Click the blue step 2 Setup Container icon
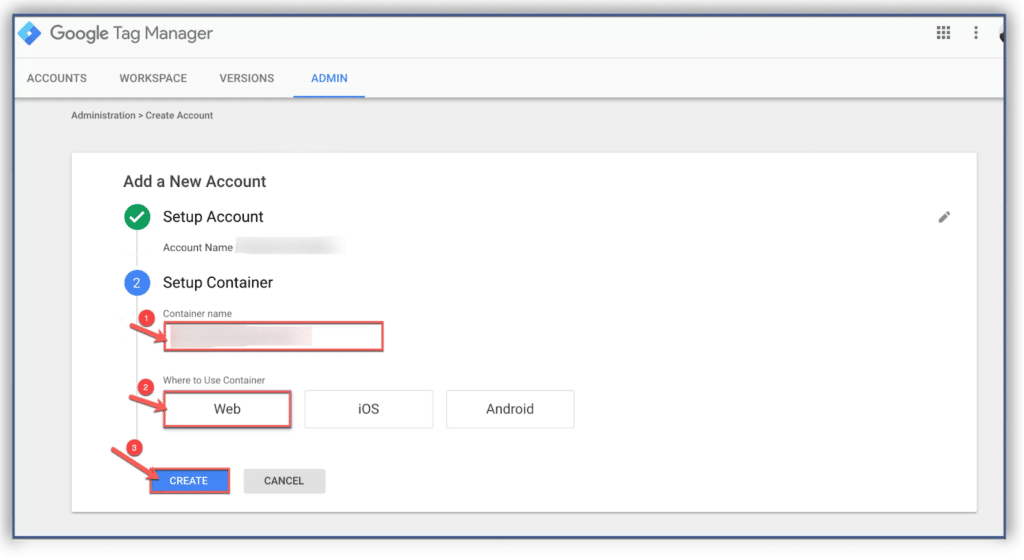Image resolution: width=1024 pixels, height=560 pixels. click(137, 283)
